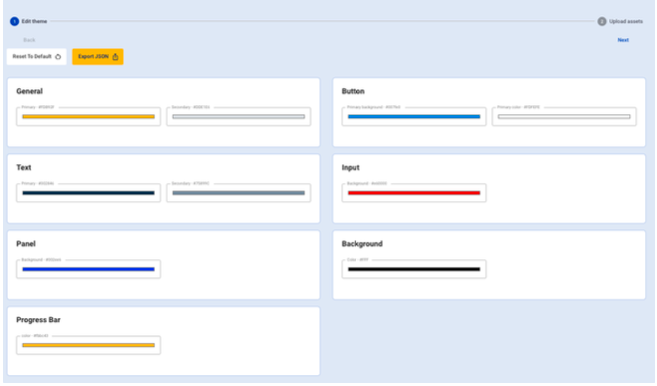Go to the Next step
The width and height of the screenshot is (657, 386).
pyautogui.click(x=623, y=40)
